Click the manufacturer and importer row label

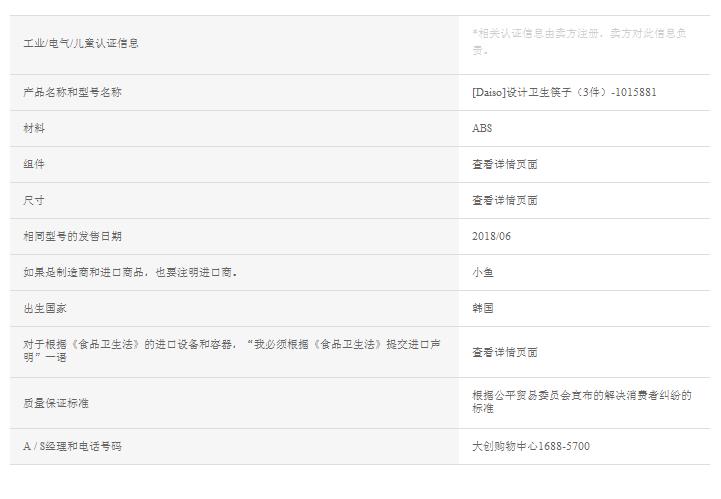tap(130, 272)
